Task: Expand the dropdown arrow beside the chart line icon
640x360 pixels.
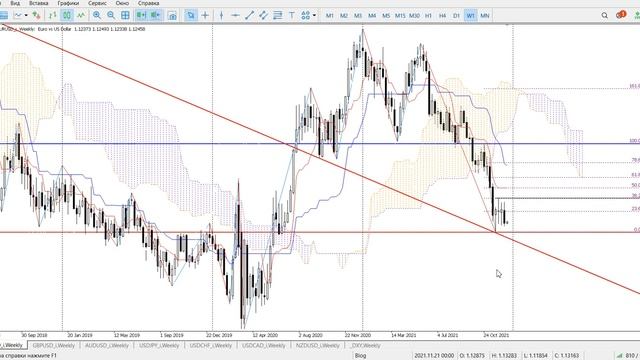Action: point(26,16)
